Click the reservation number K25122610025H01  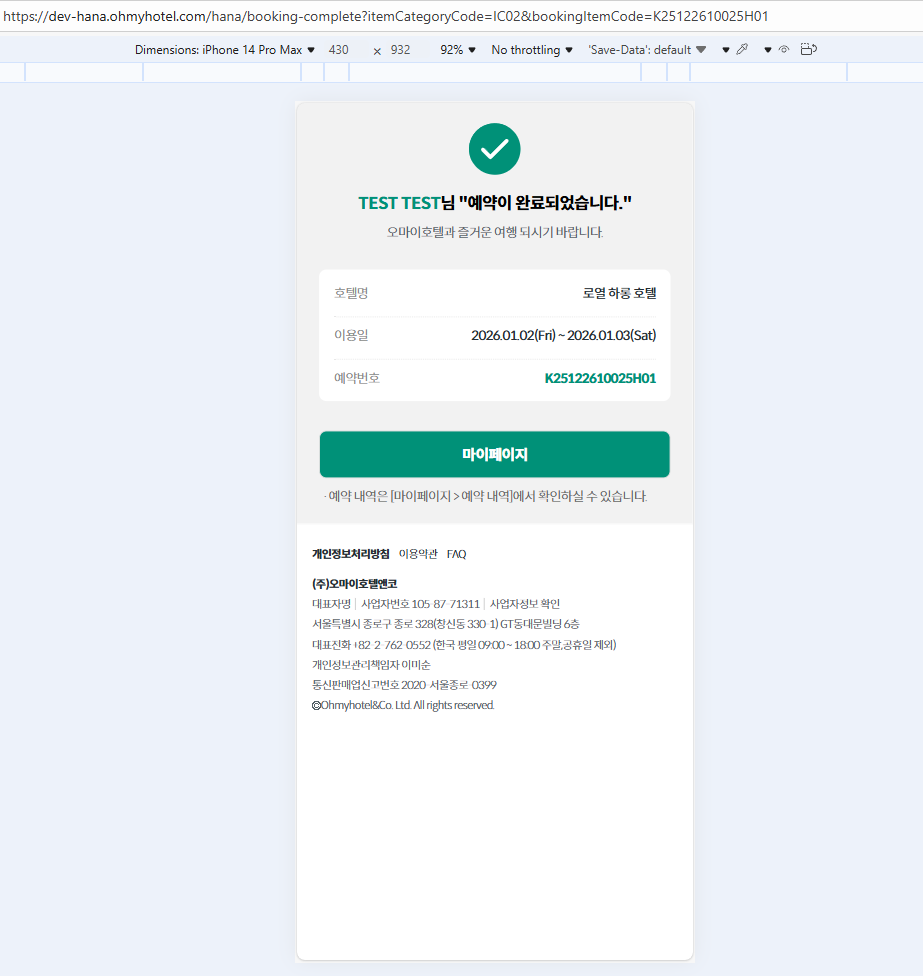[x=600, y=378]
